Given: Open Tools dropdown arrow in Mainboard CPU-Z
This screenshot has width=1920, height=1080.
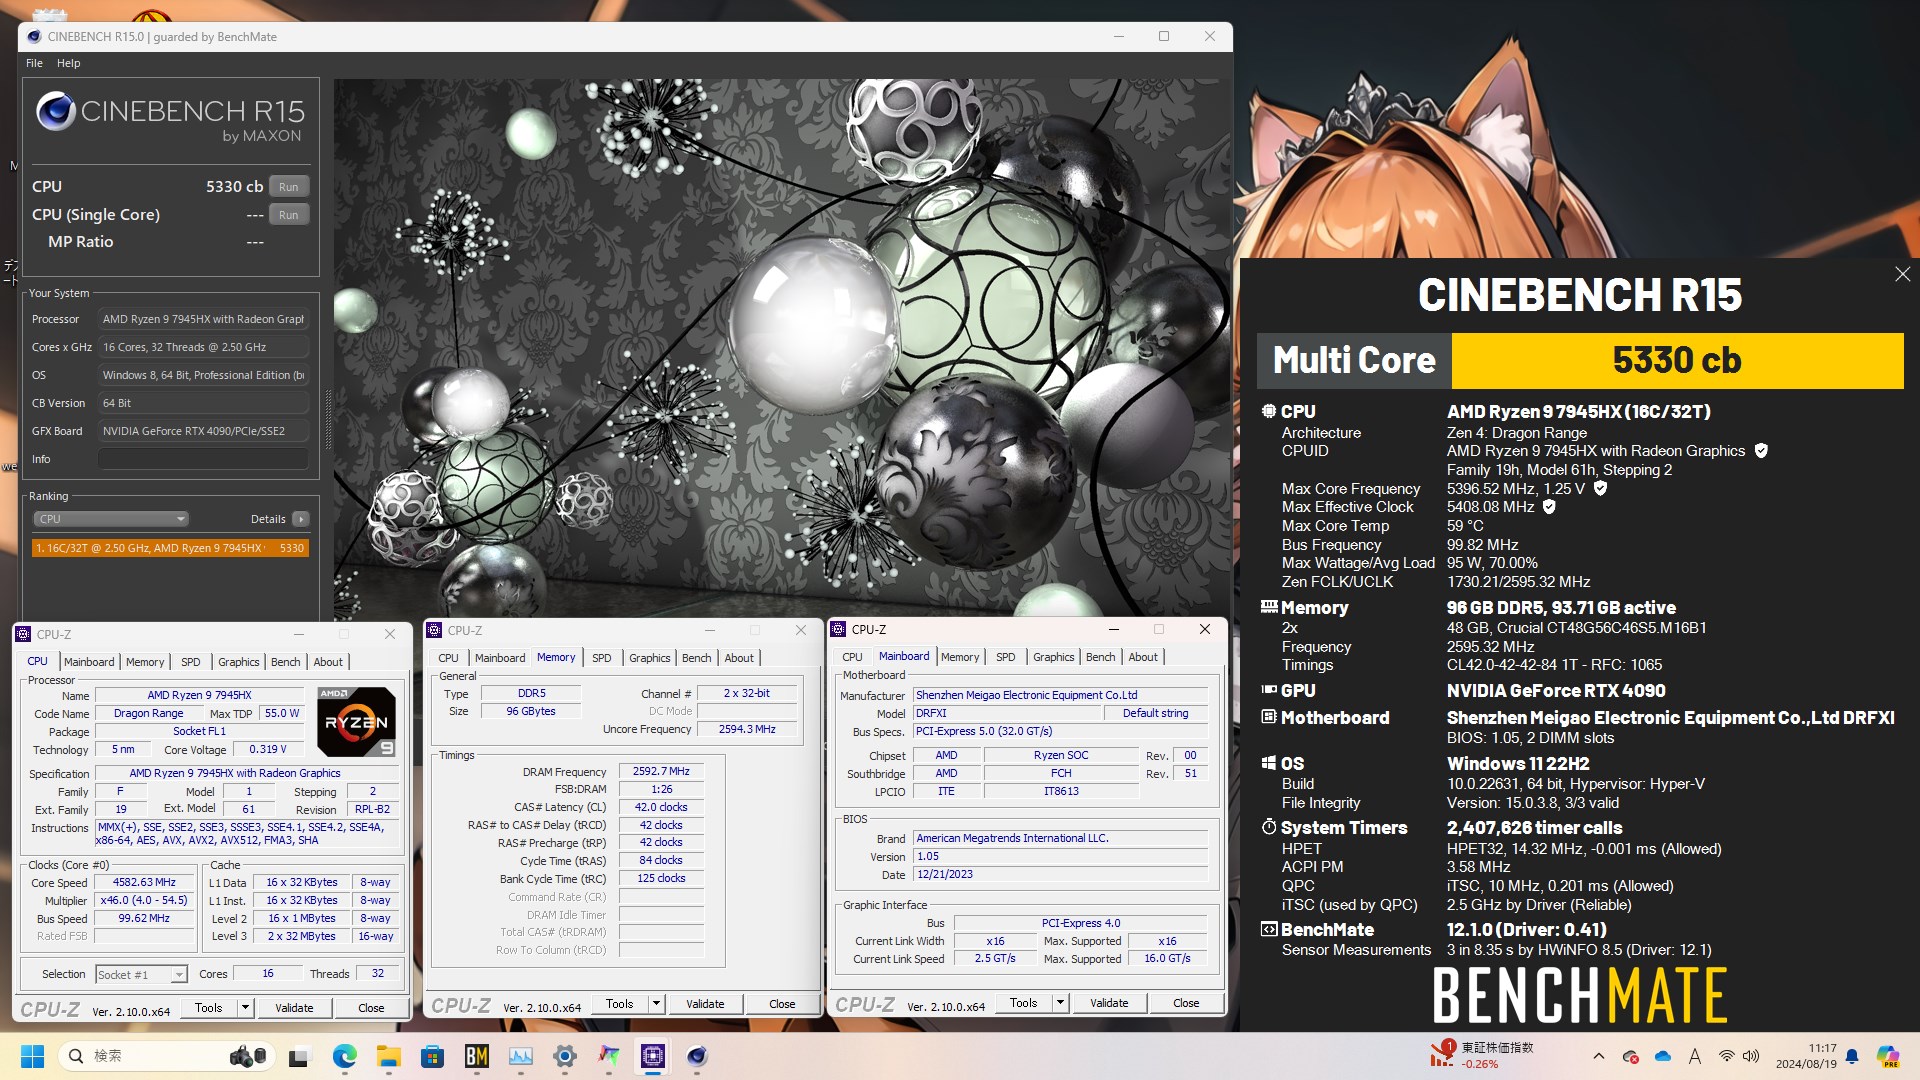Looking at the screenshot, I should 1060,1003.
